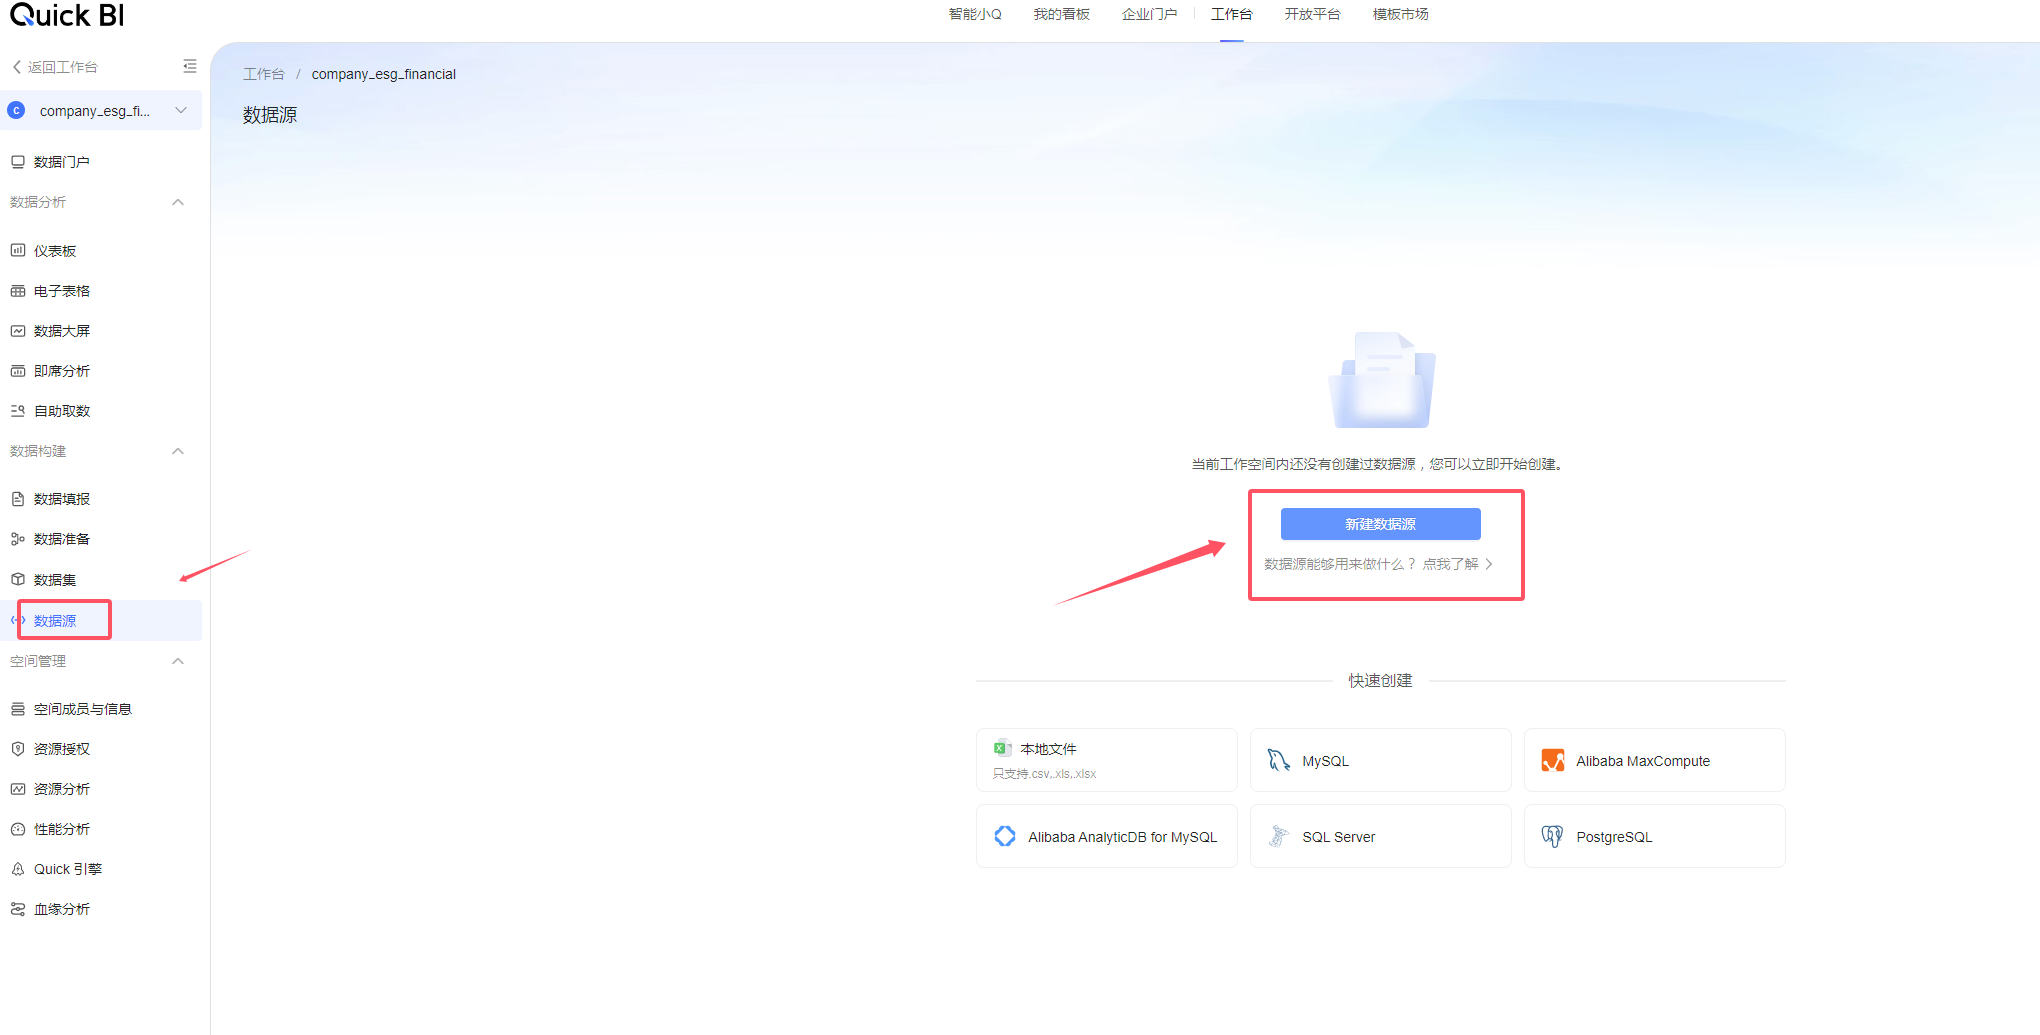Select the Alibaba MaxCompute card
Image resolution: width=2040 pixels, height=1035 pixels.
[1655, 760]
